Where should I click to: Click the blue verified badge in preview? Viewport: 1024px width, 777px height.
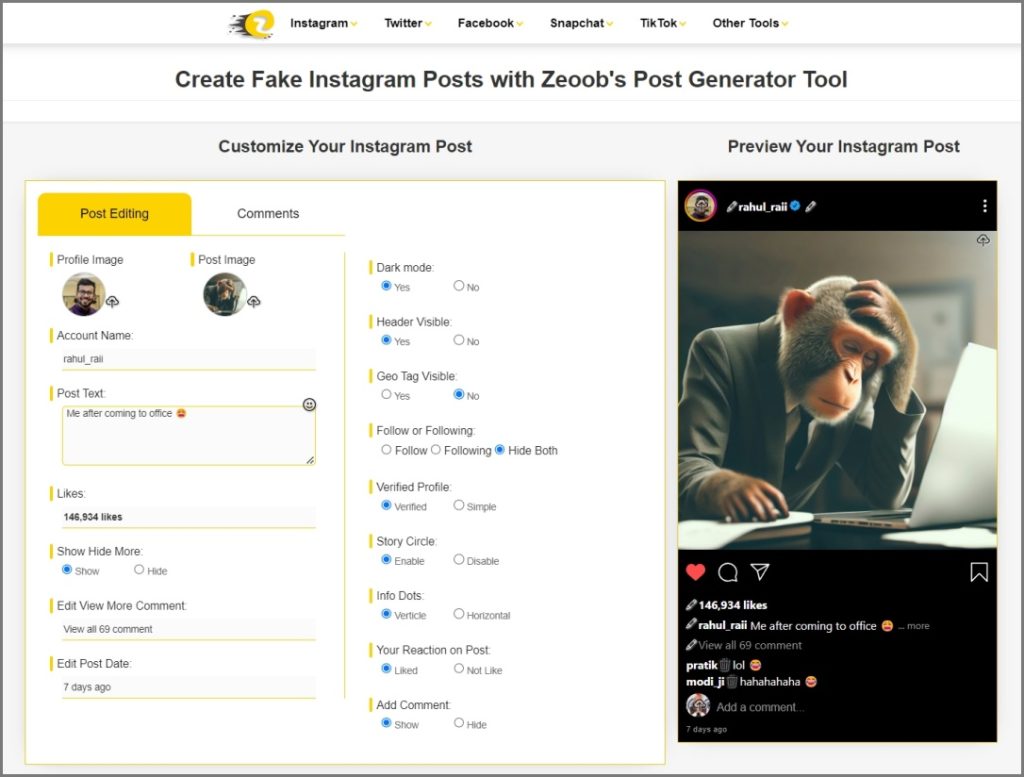(795, 206)
